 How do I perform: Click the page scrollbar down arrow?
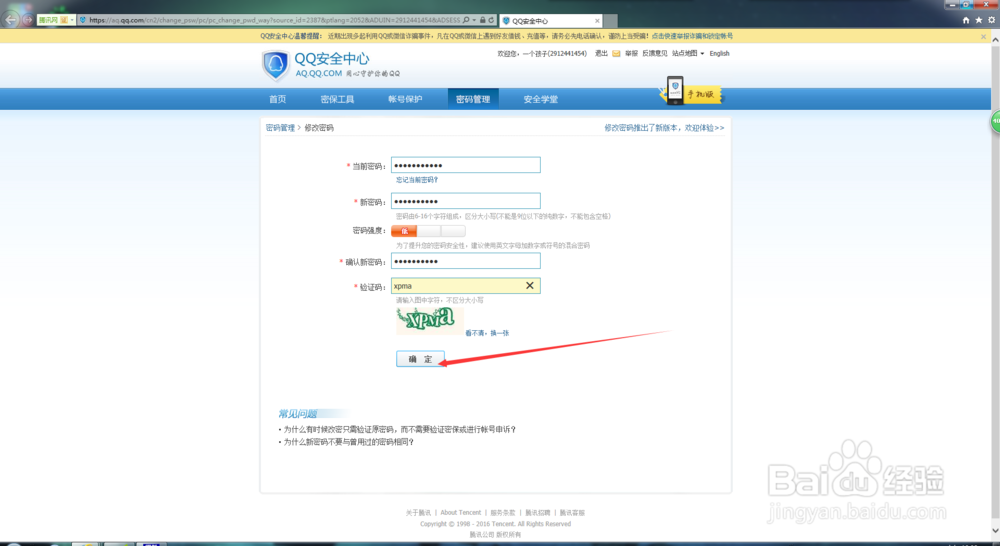pyautogui.click(x=995, y=531)
